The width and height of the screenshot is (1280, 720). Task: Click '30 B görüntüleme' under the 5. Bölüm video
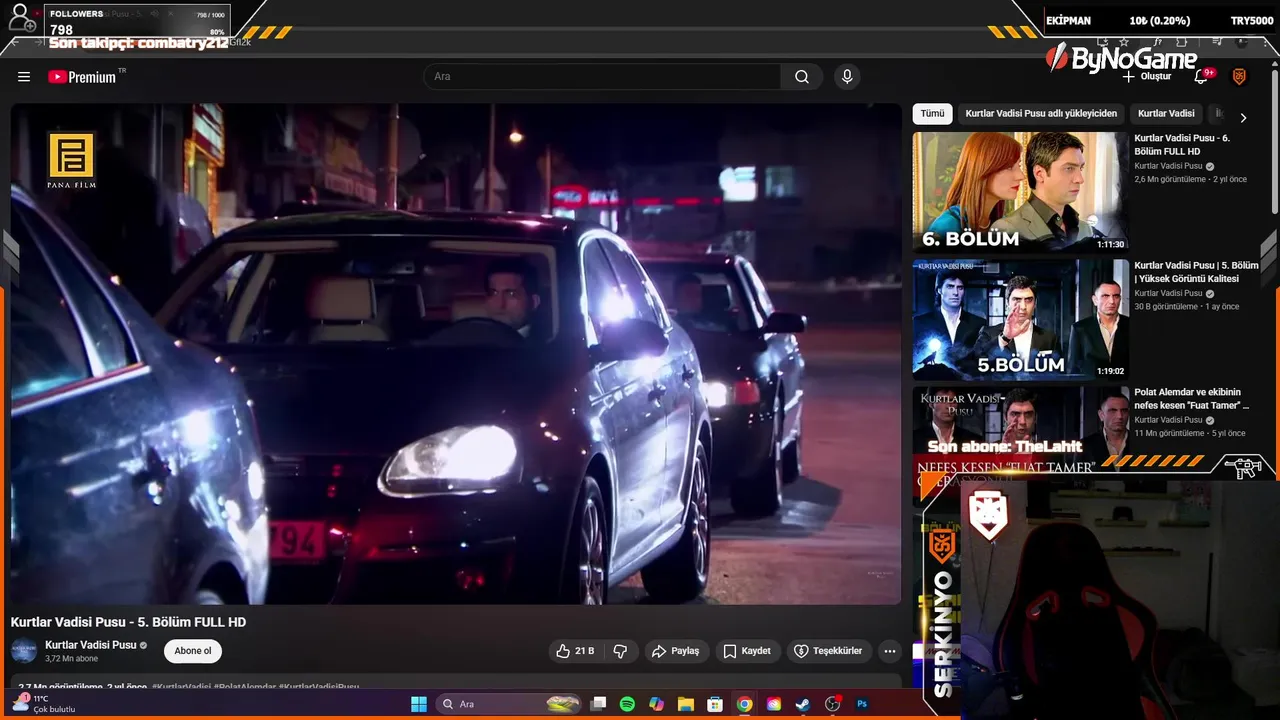1166,307
